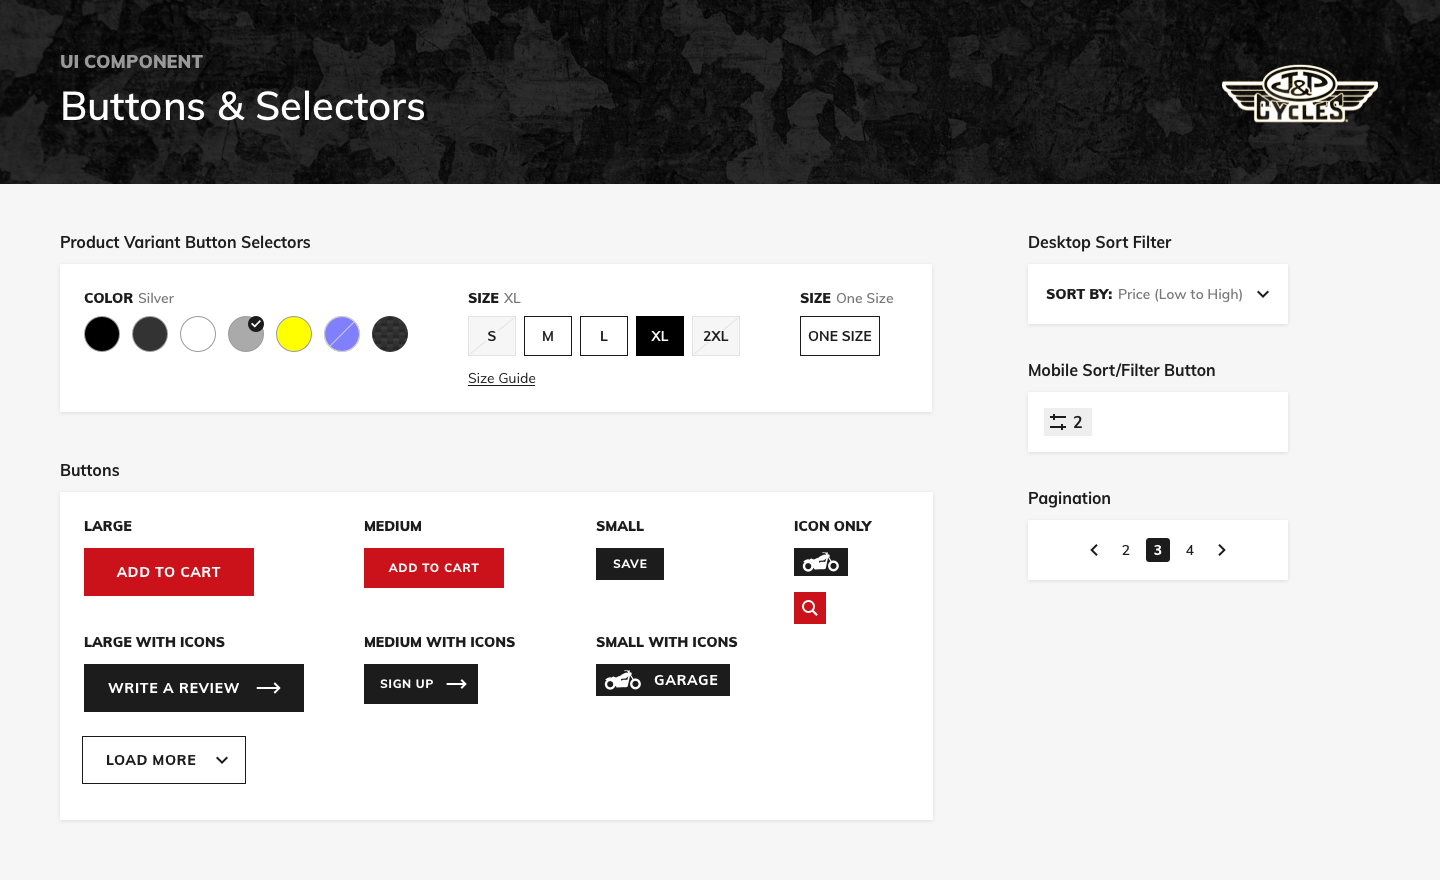Click Sign Up button with arrow
The width and height of the screenshot is (1440, 880).
point(420,684)
